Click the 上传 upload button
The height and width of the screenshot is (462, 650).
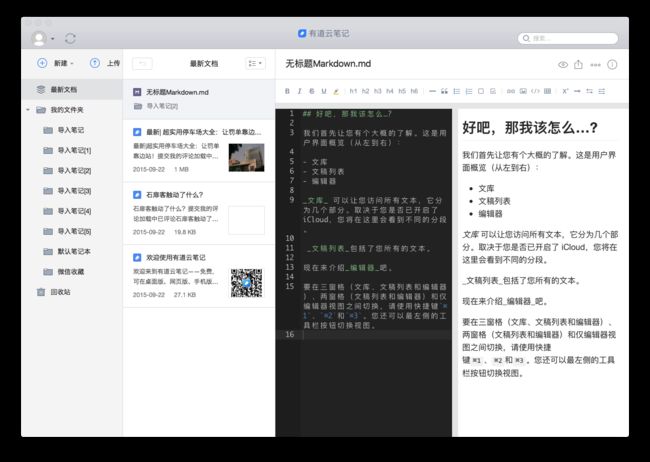tap(105, 63)
